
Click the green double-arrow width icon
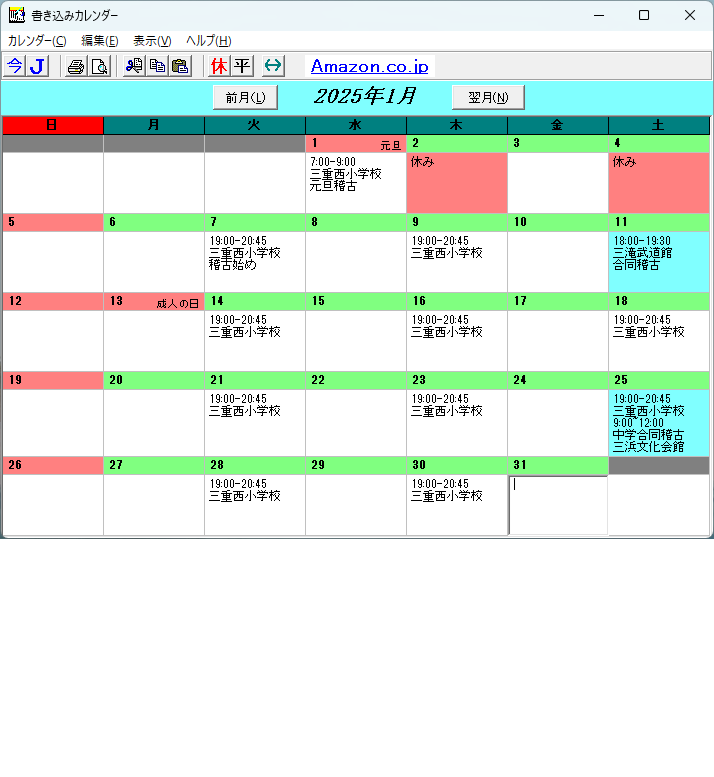click(273, 66)
